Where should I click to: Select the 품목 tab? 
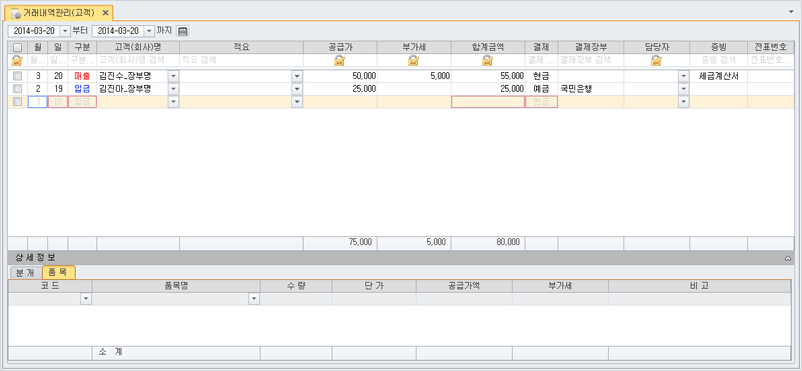pos(59,272)
